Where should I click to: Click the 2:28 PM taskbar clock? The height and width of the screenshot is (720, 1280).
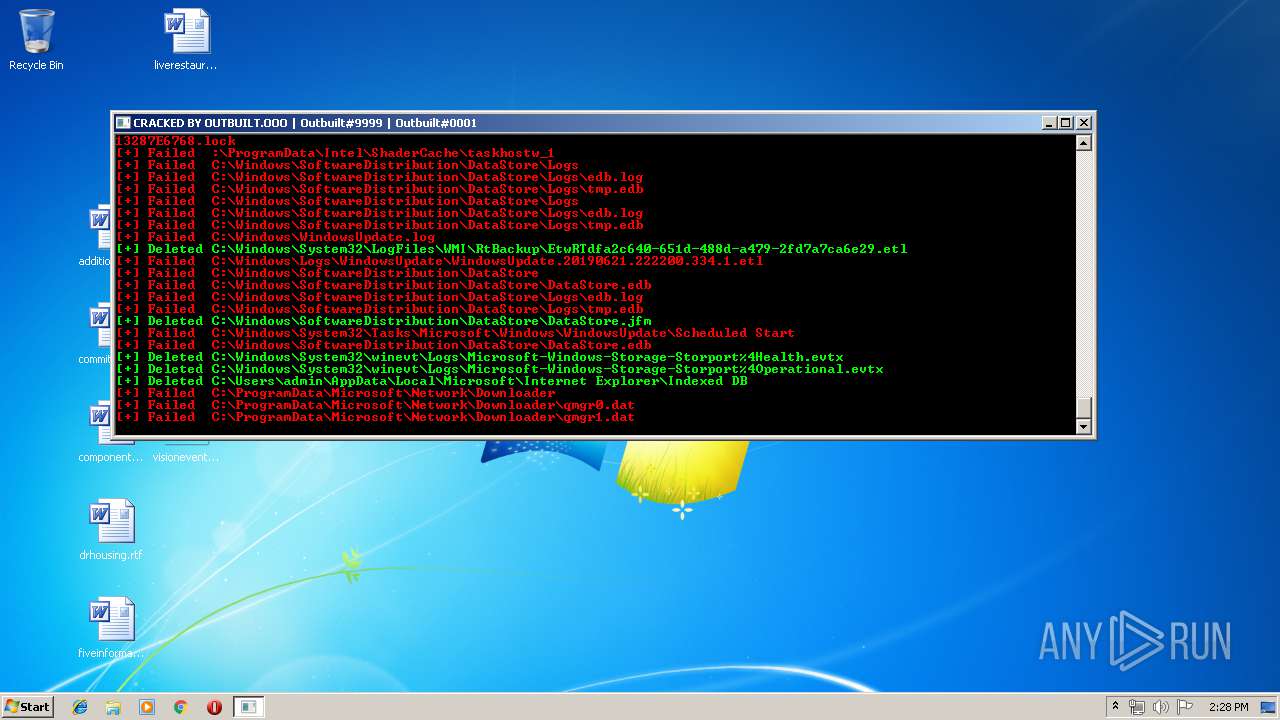1228,707
